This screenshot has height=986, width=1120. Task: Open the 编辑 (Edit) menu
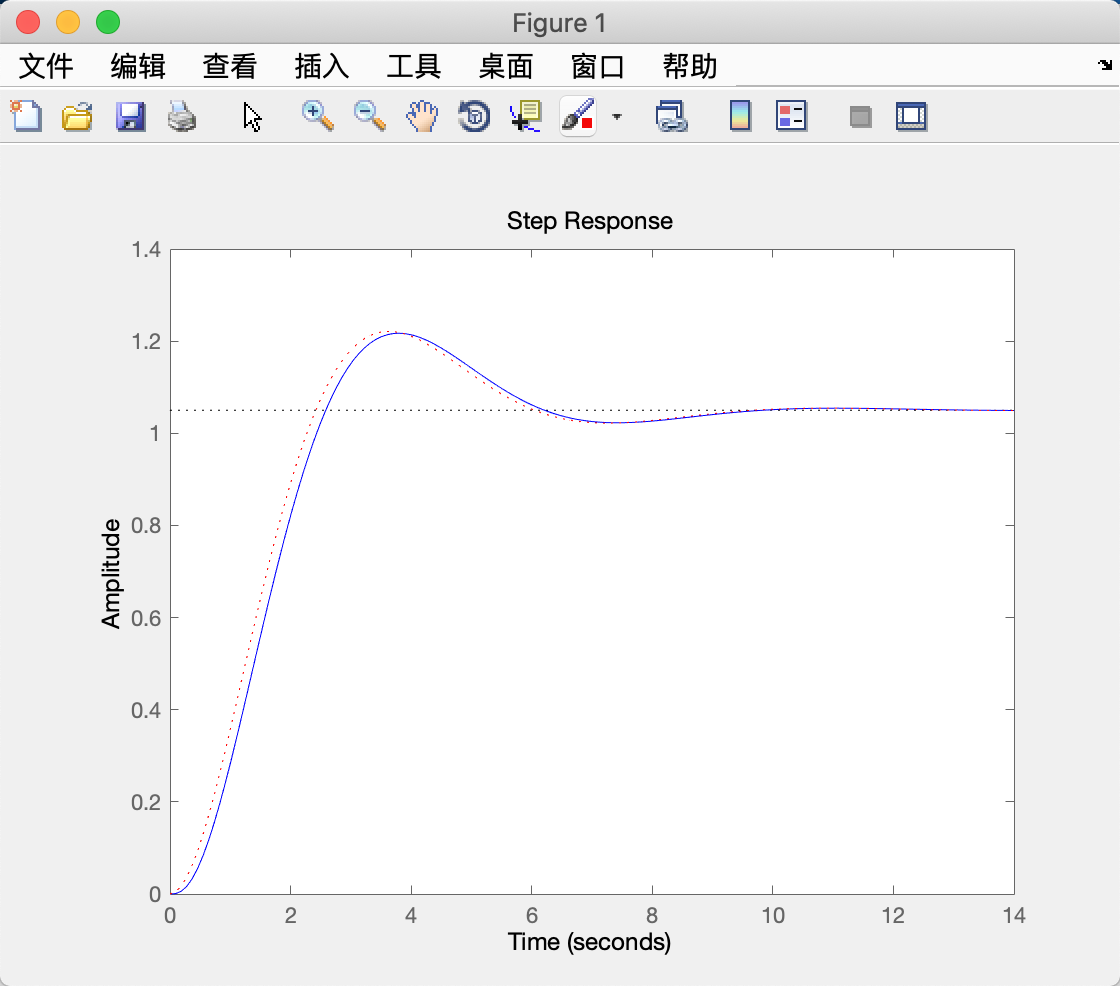138,66
